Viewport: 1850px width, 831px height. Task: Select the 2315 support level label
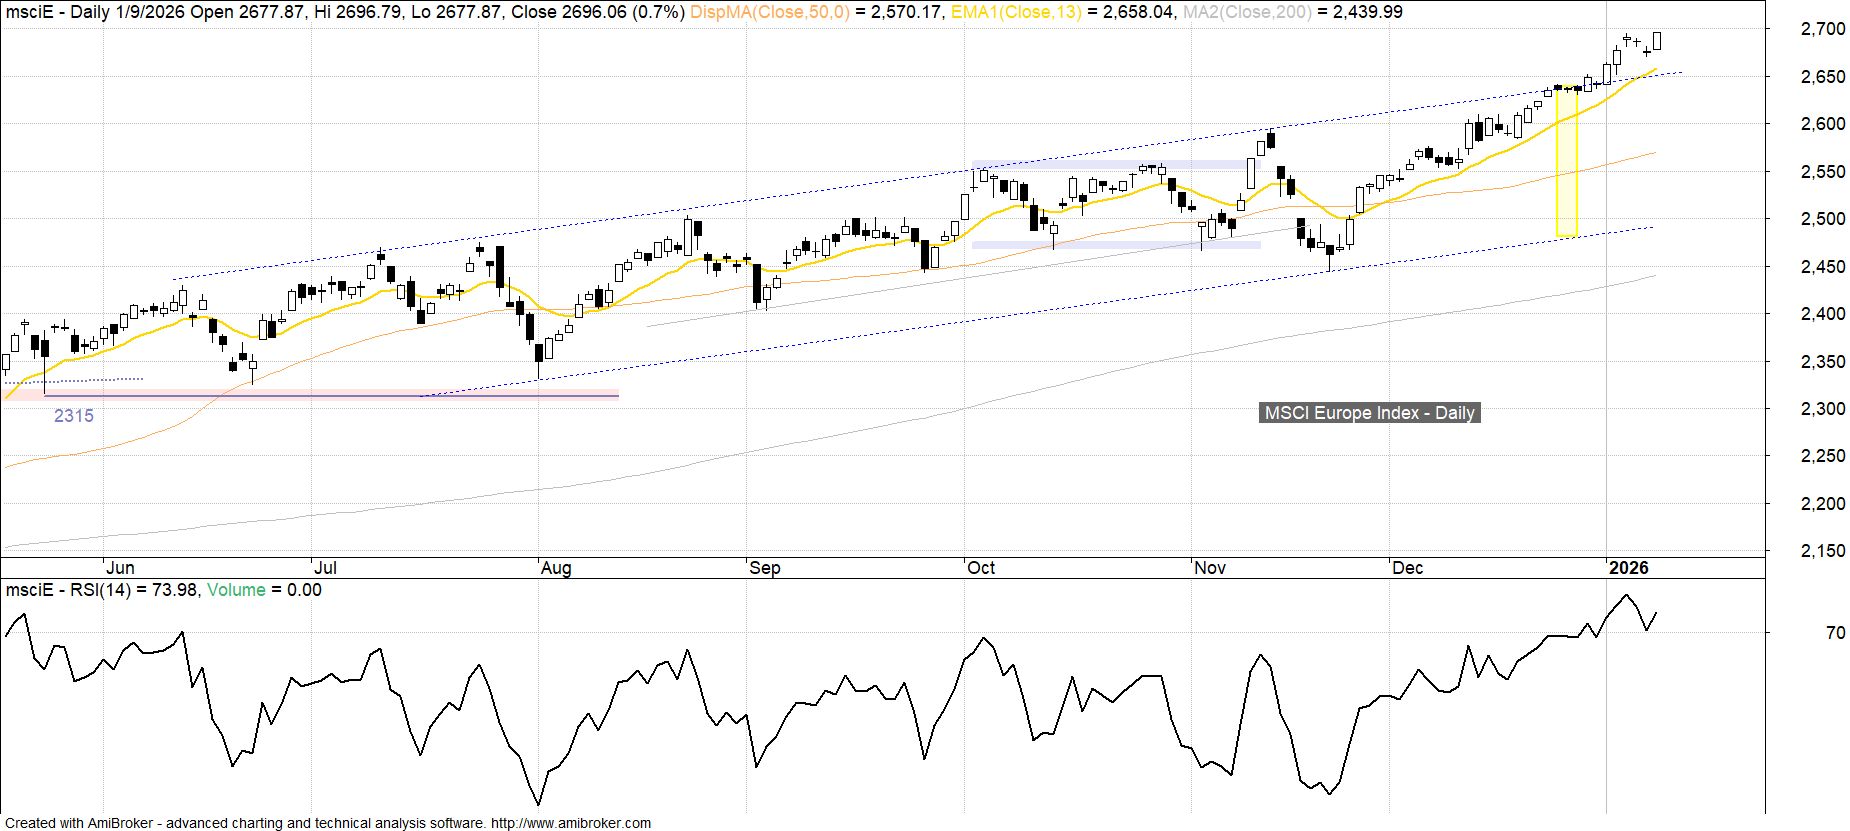(74, 416)
